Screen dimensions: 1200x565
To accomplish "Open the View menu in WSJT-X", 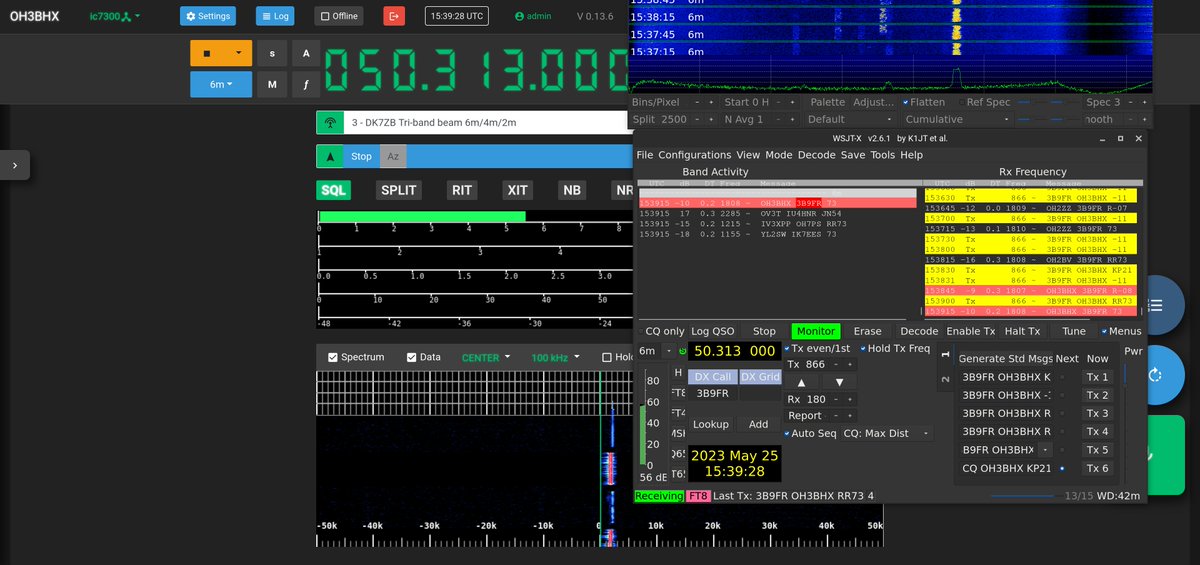I will (748, 155).
